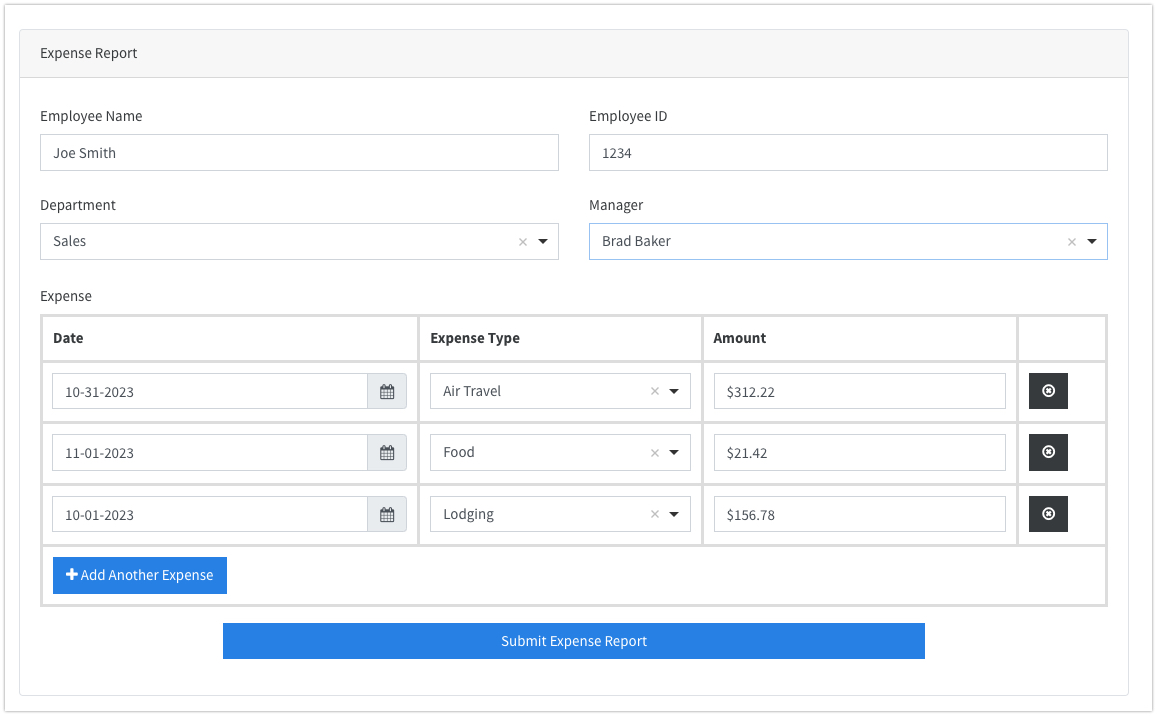Viewport: 1157px width, 716px height.
Task: Delete the Food expense row
Action: (1048, 453)
